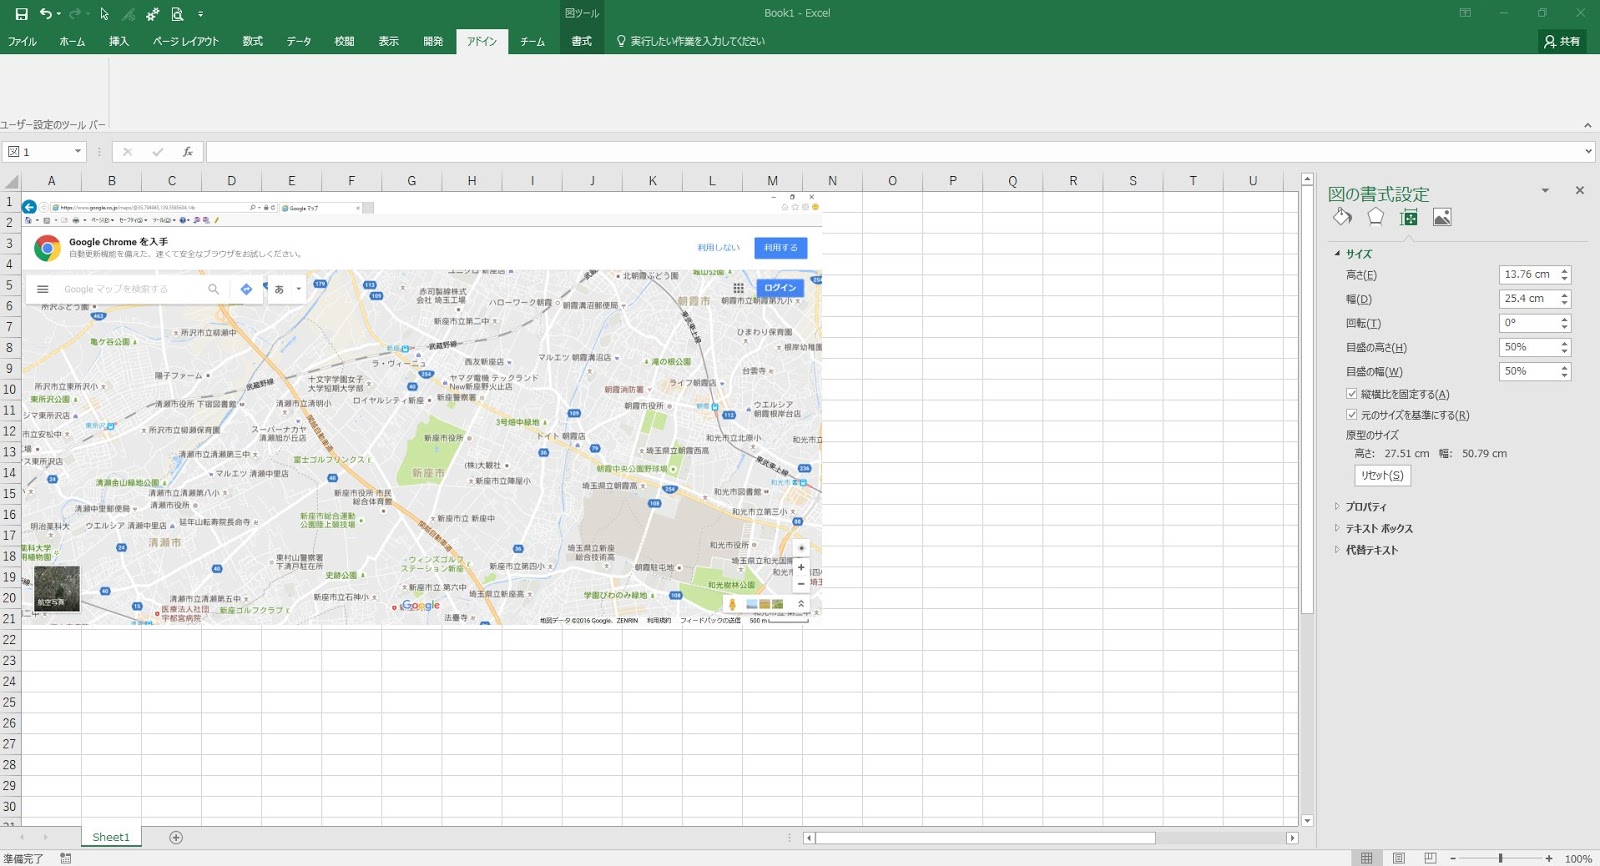Click the gears icon in quick access toolbar

(x=152, y=14)
